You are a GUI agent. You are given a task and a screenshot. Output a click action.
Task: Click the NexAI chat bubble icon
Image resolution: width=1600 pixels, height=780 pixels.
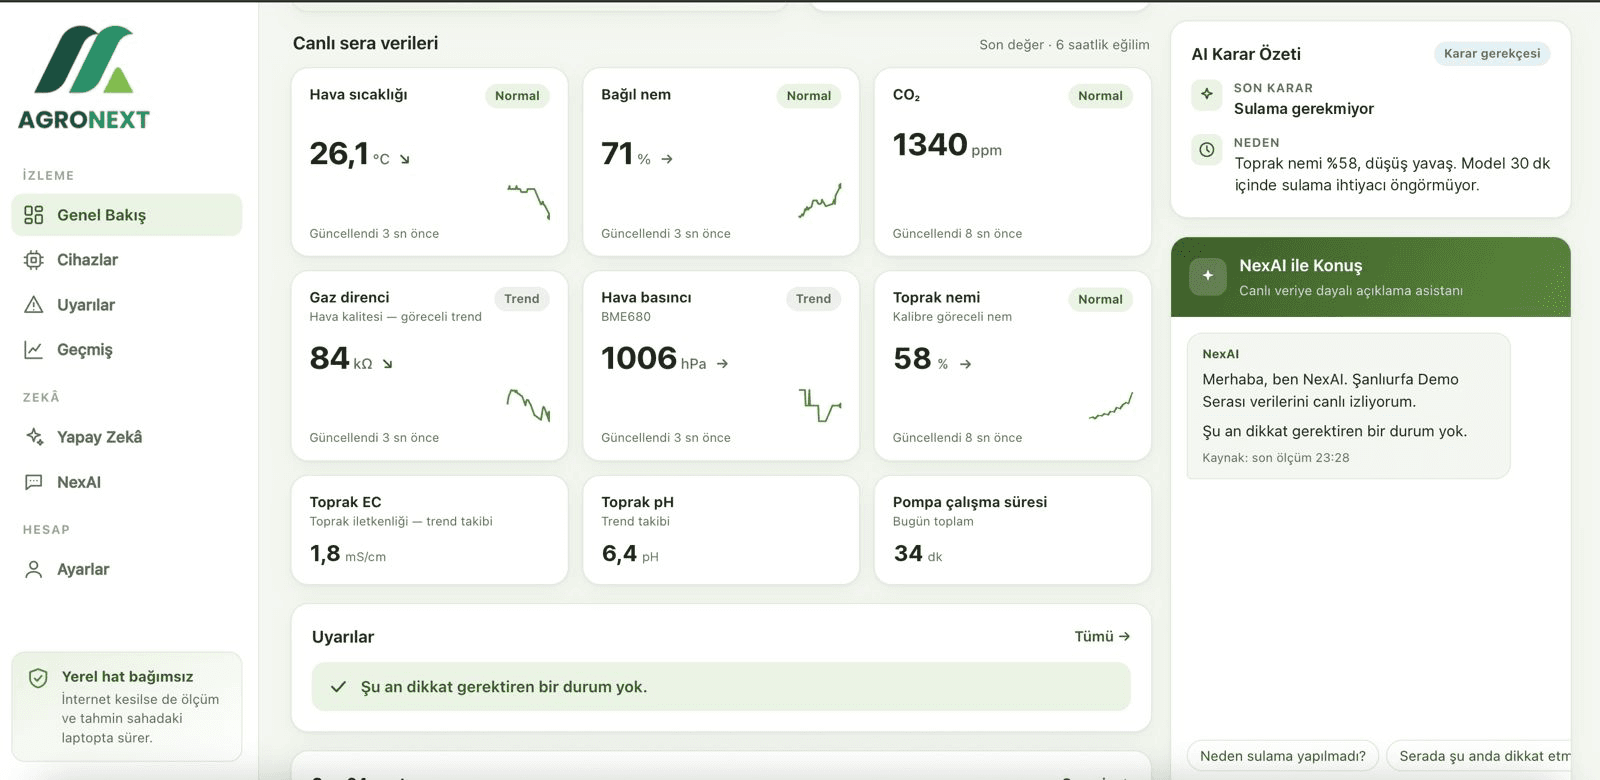34,482
